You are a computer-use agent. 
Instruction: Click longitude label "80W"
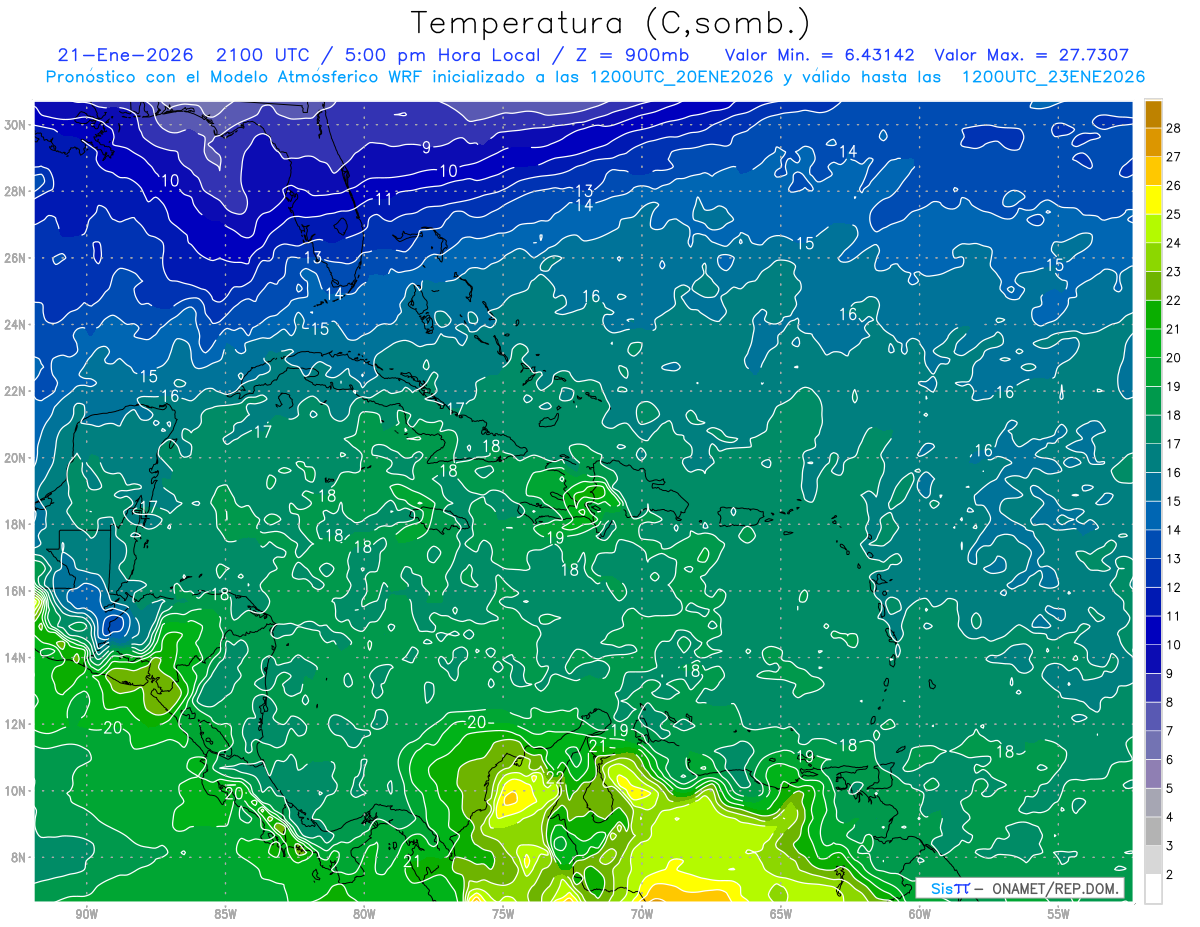[364, 914]
